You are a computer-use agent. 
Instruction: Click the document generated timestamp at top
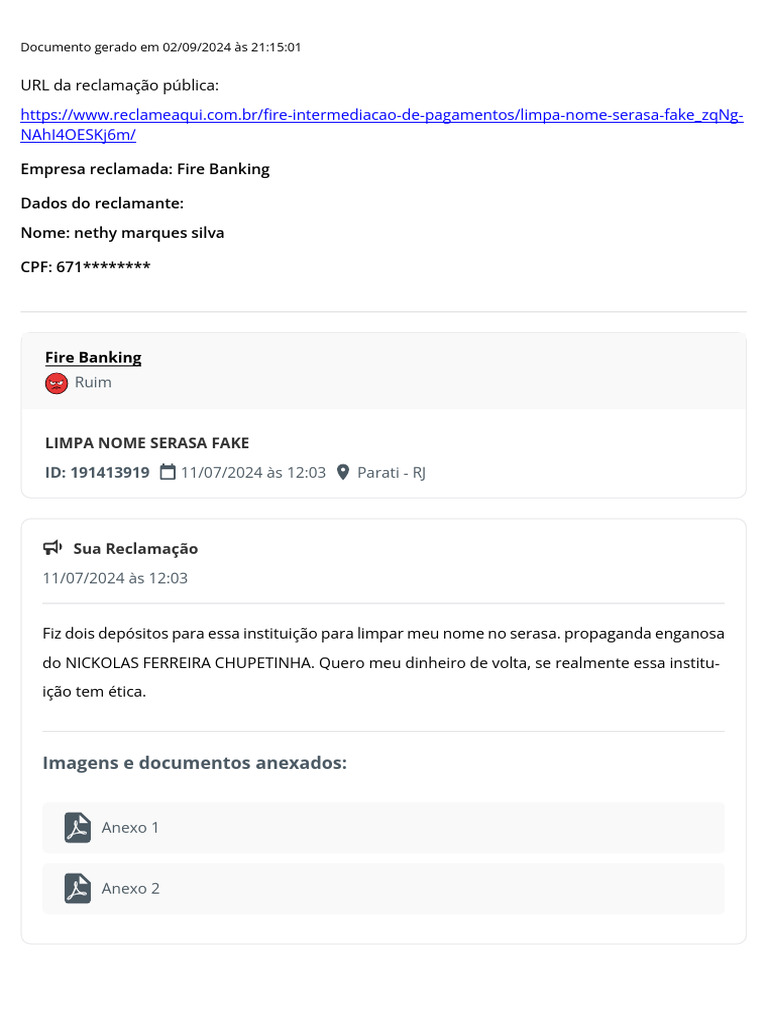click(x=161, y=47)
